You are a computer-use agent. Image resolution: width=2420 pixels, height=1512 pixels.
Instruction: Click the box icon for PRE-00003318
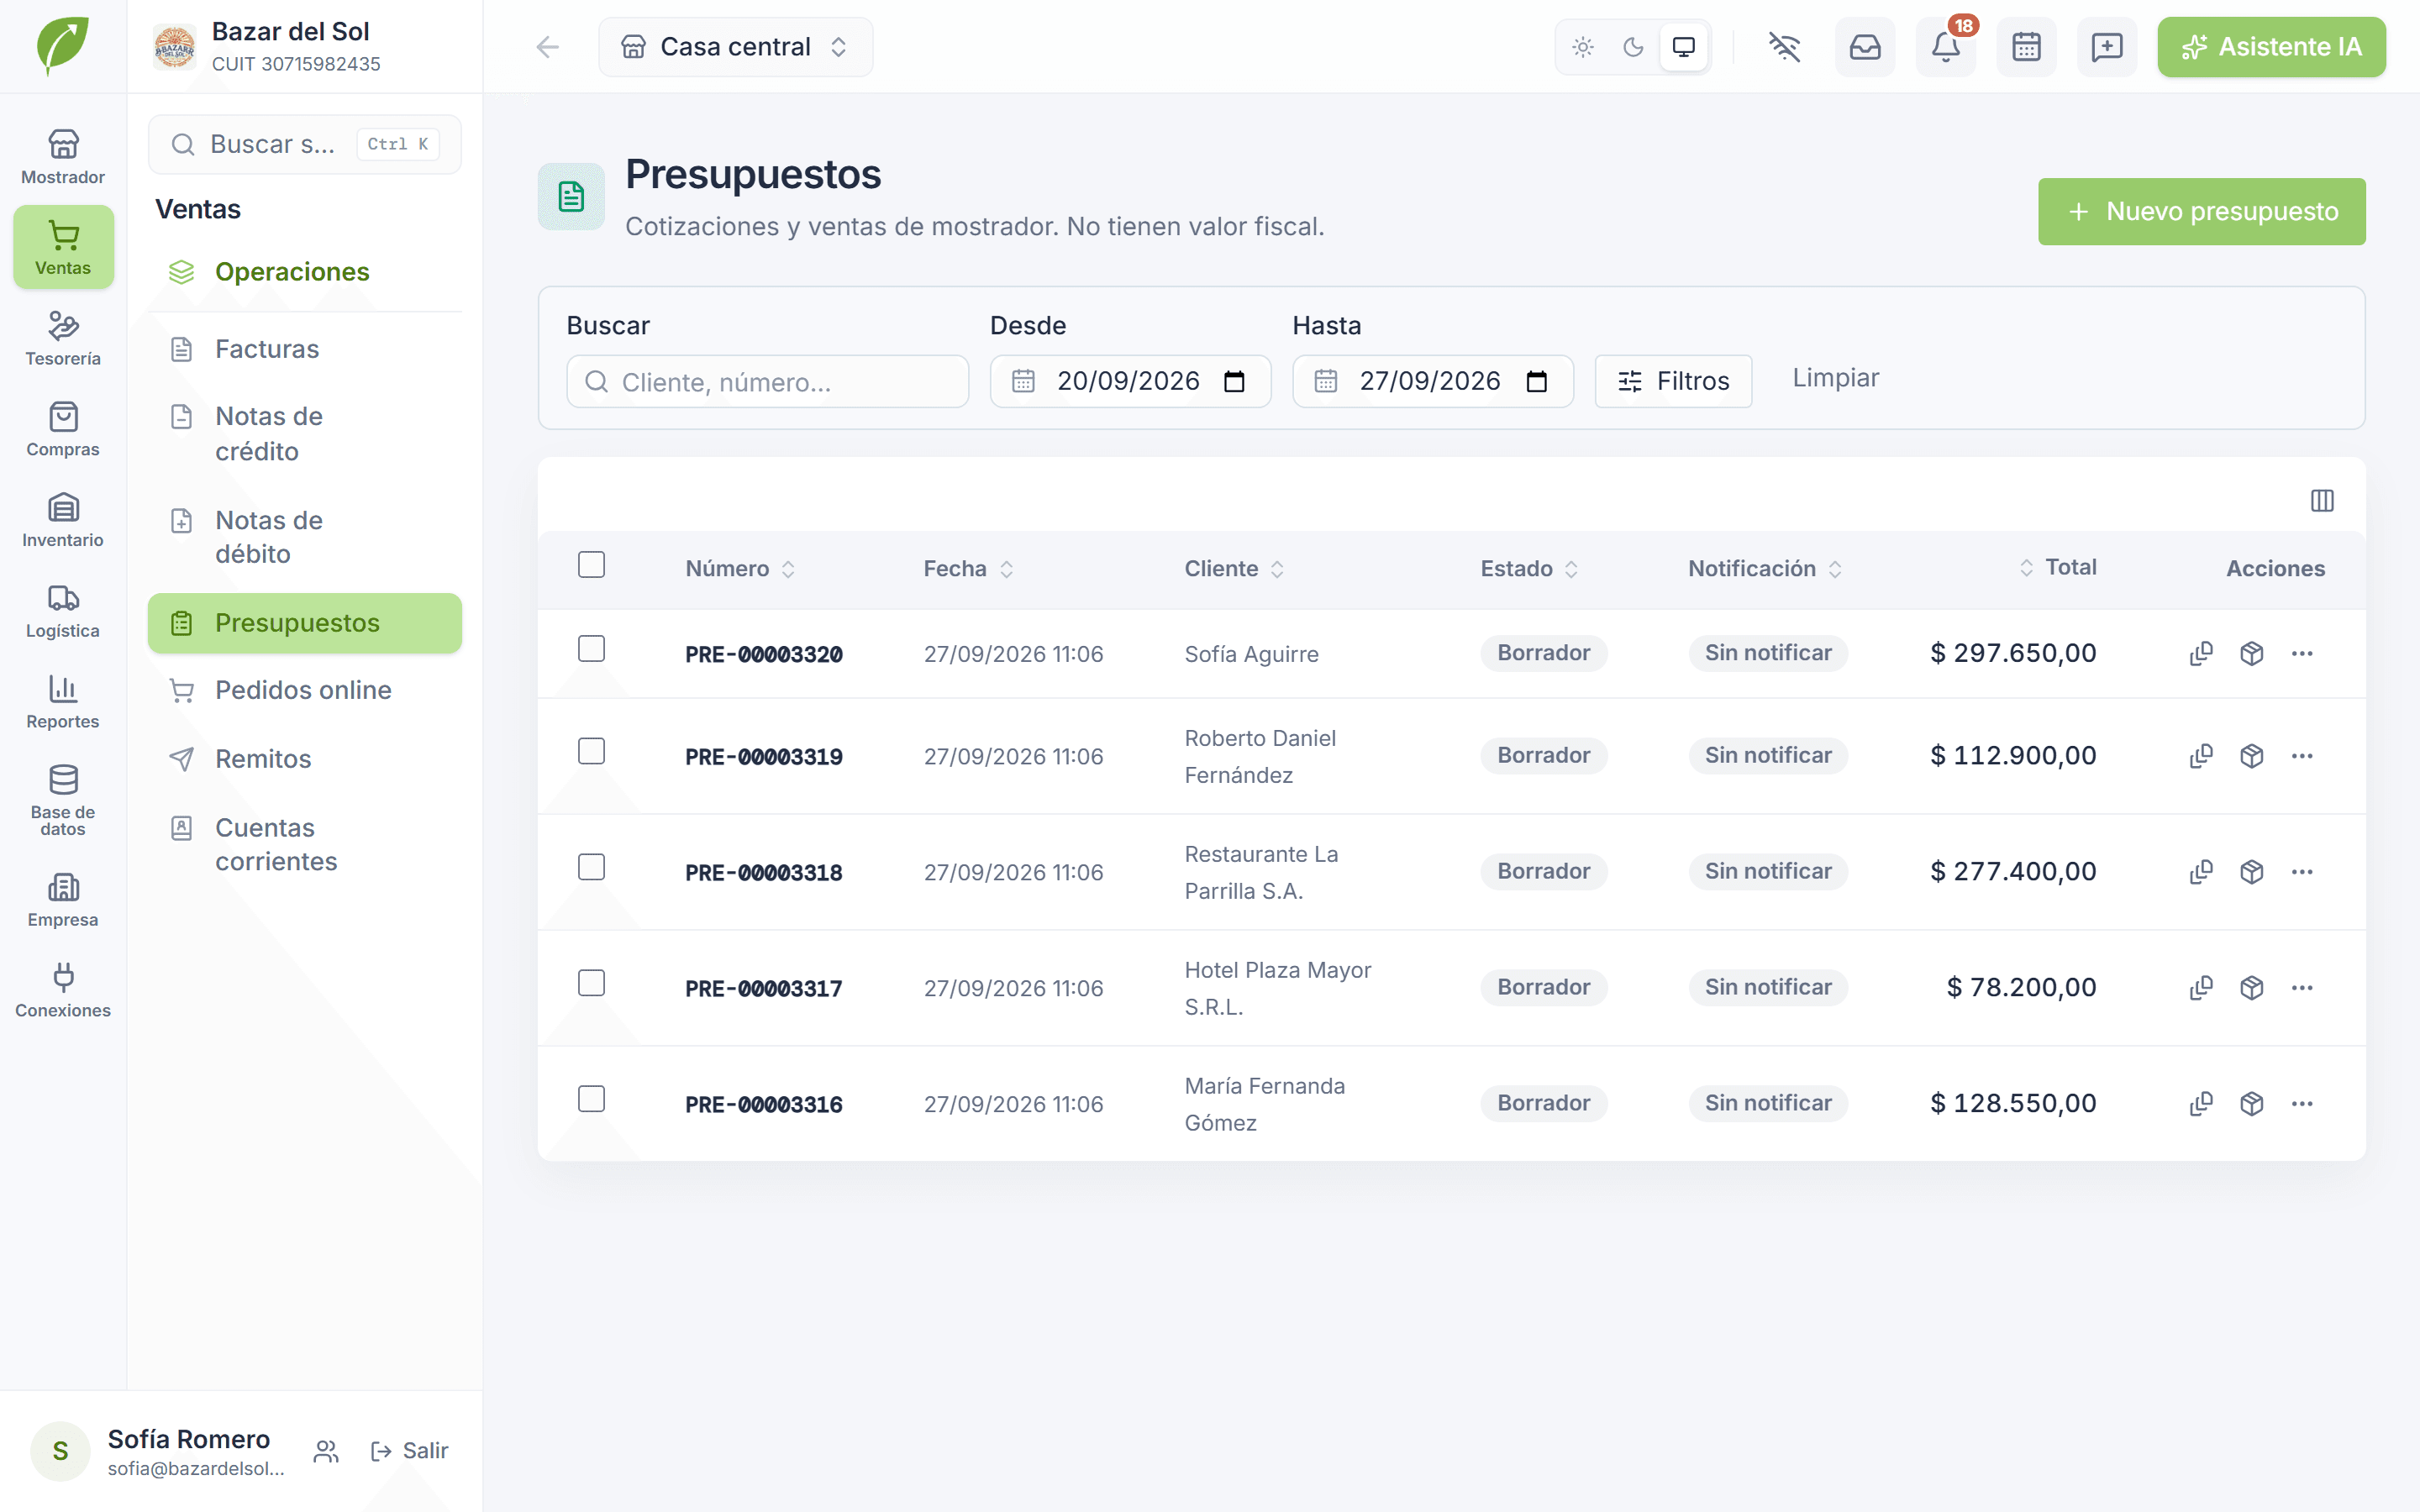pos(2252,872)
